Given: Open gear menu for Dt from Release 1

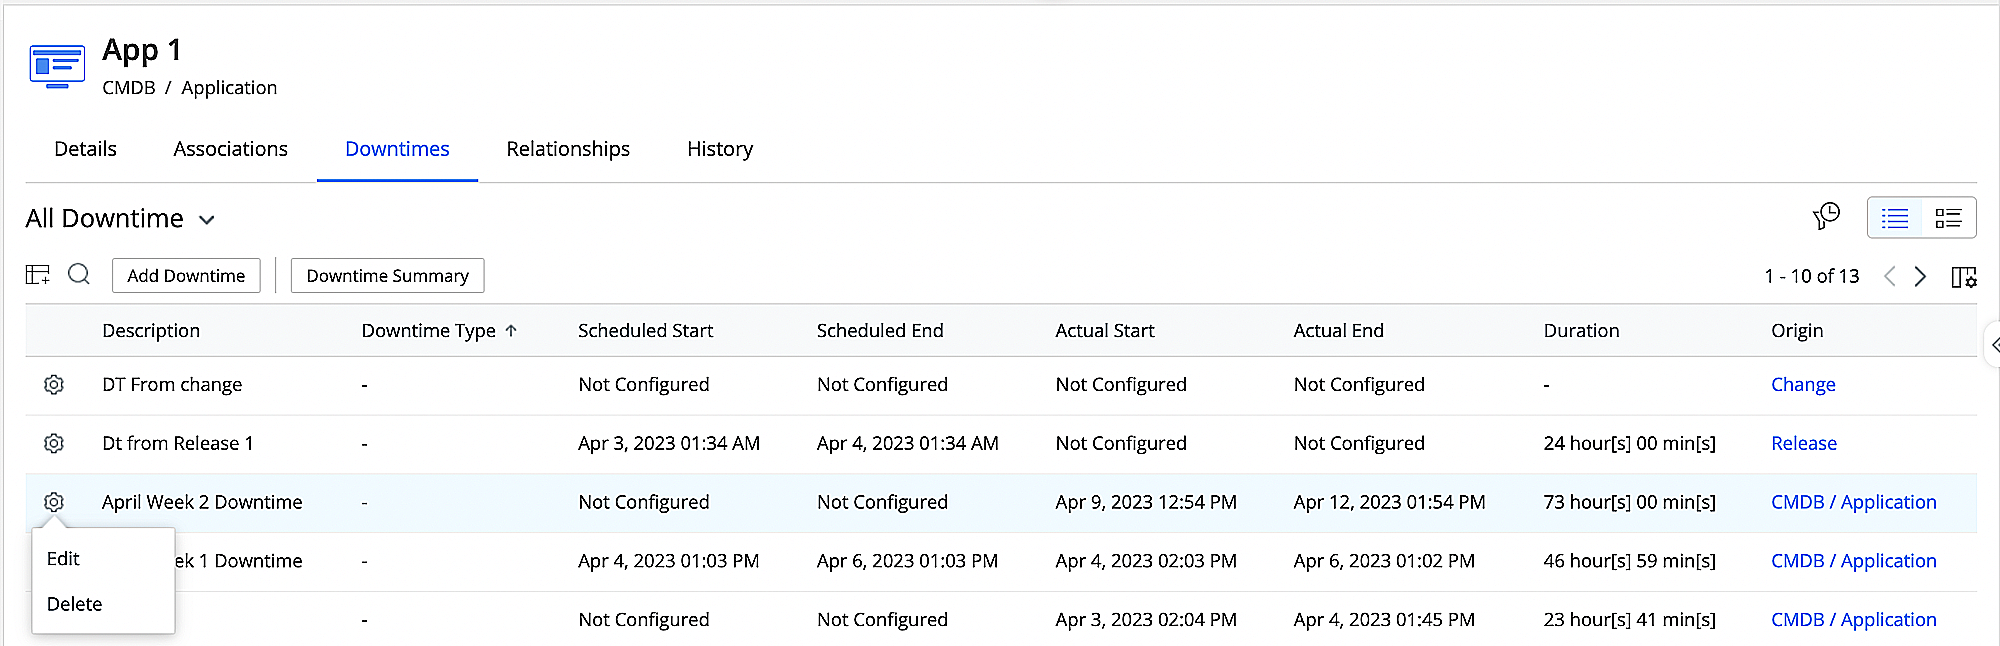Looking at the screenshot, I should tap(54, 443).
